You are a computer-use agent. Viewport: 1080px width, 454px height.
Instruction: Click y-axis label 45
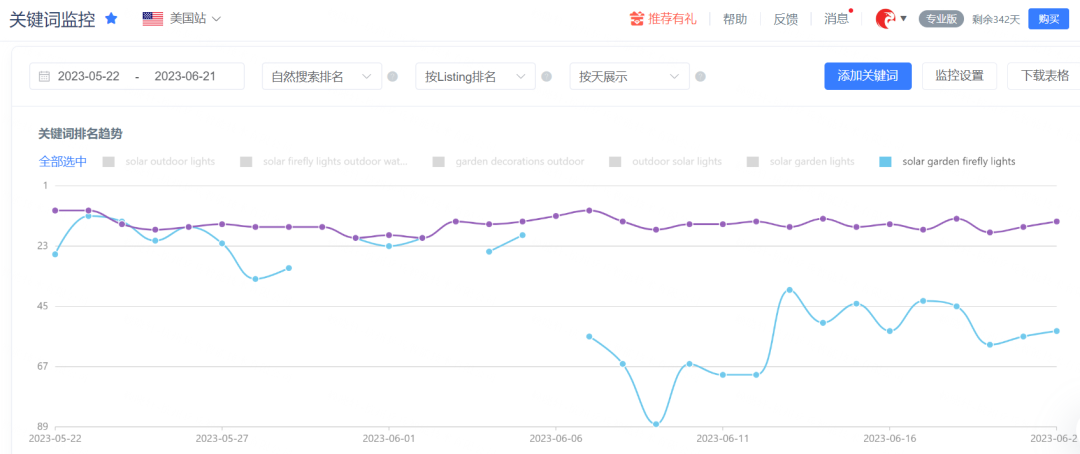pos(44,306)
